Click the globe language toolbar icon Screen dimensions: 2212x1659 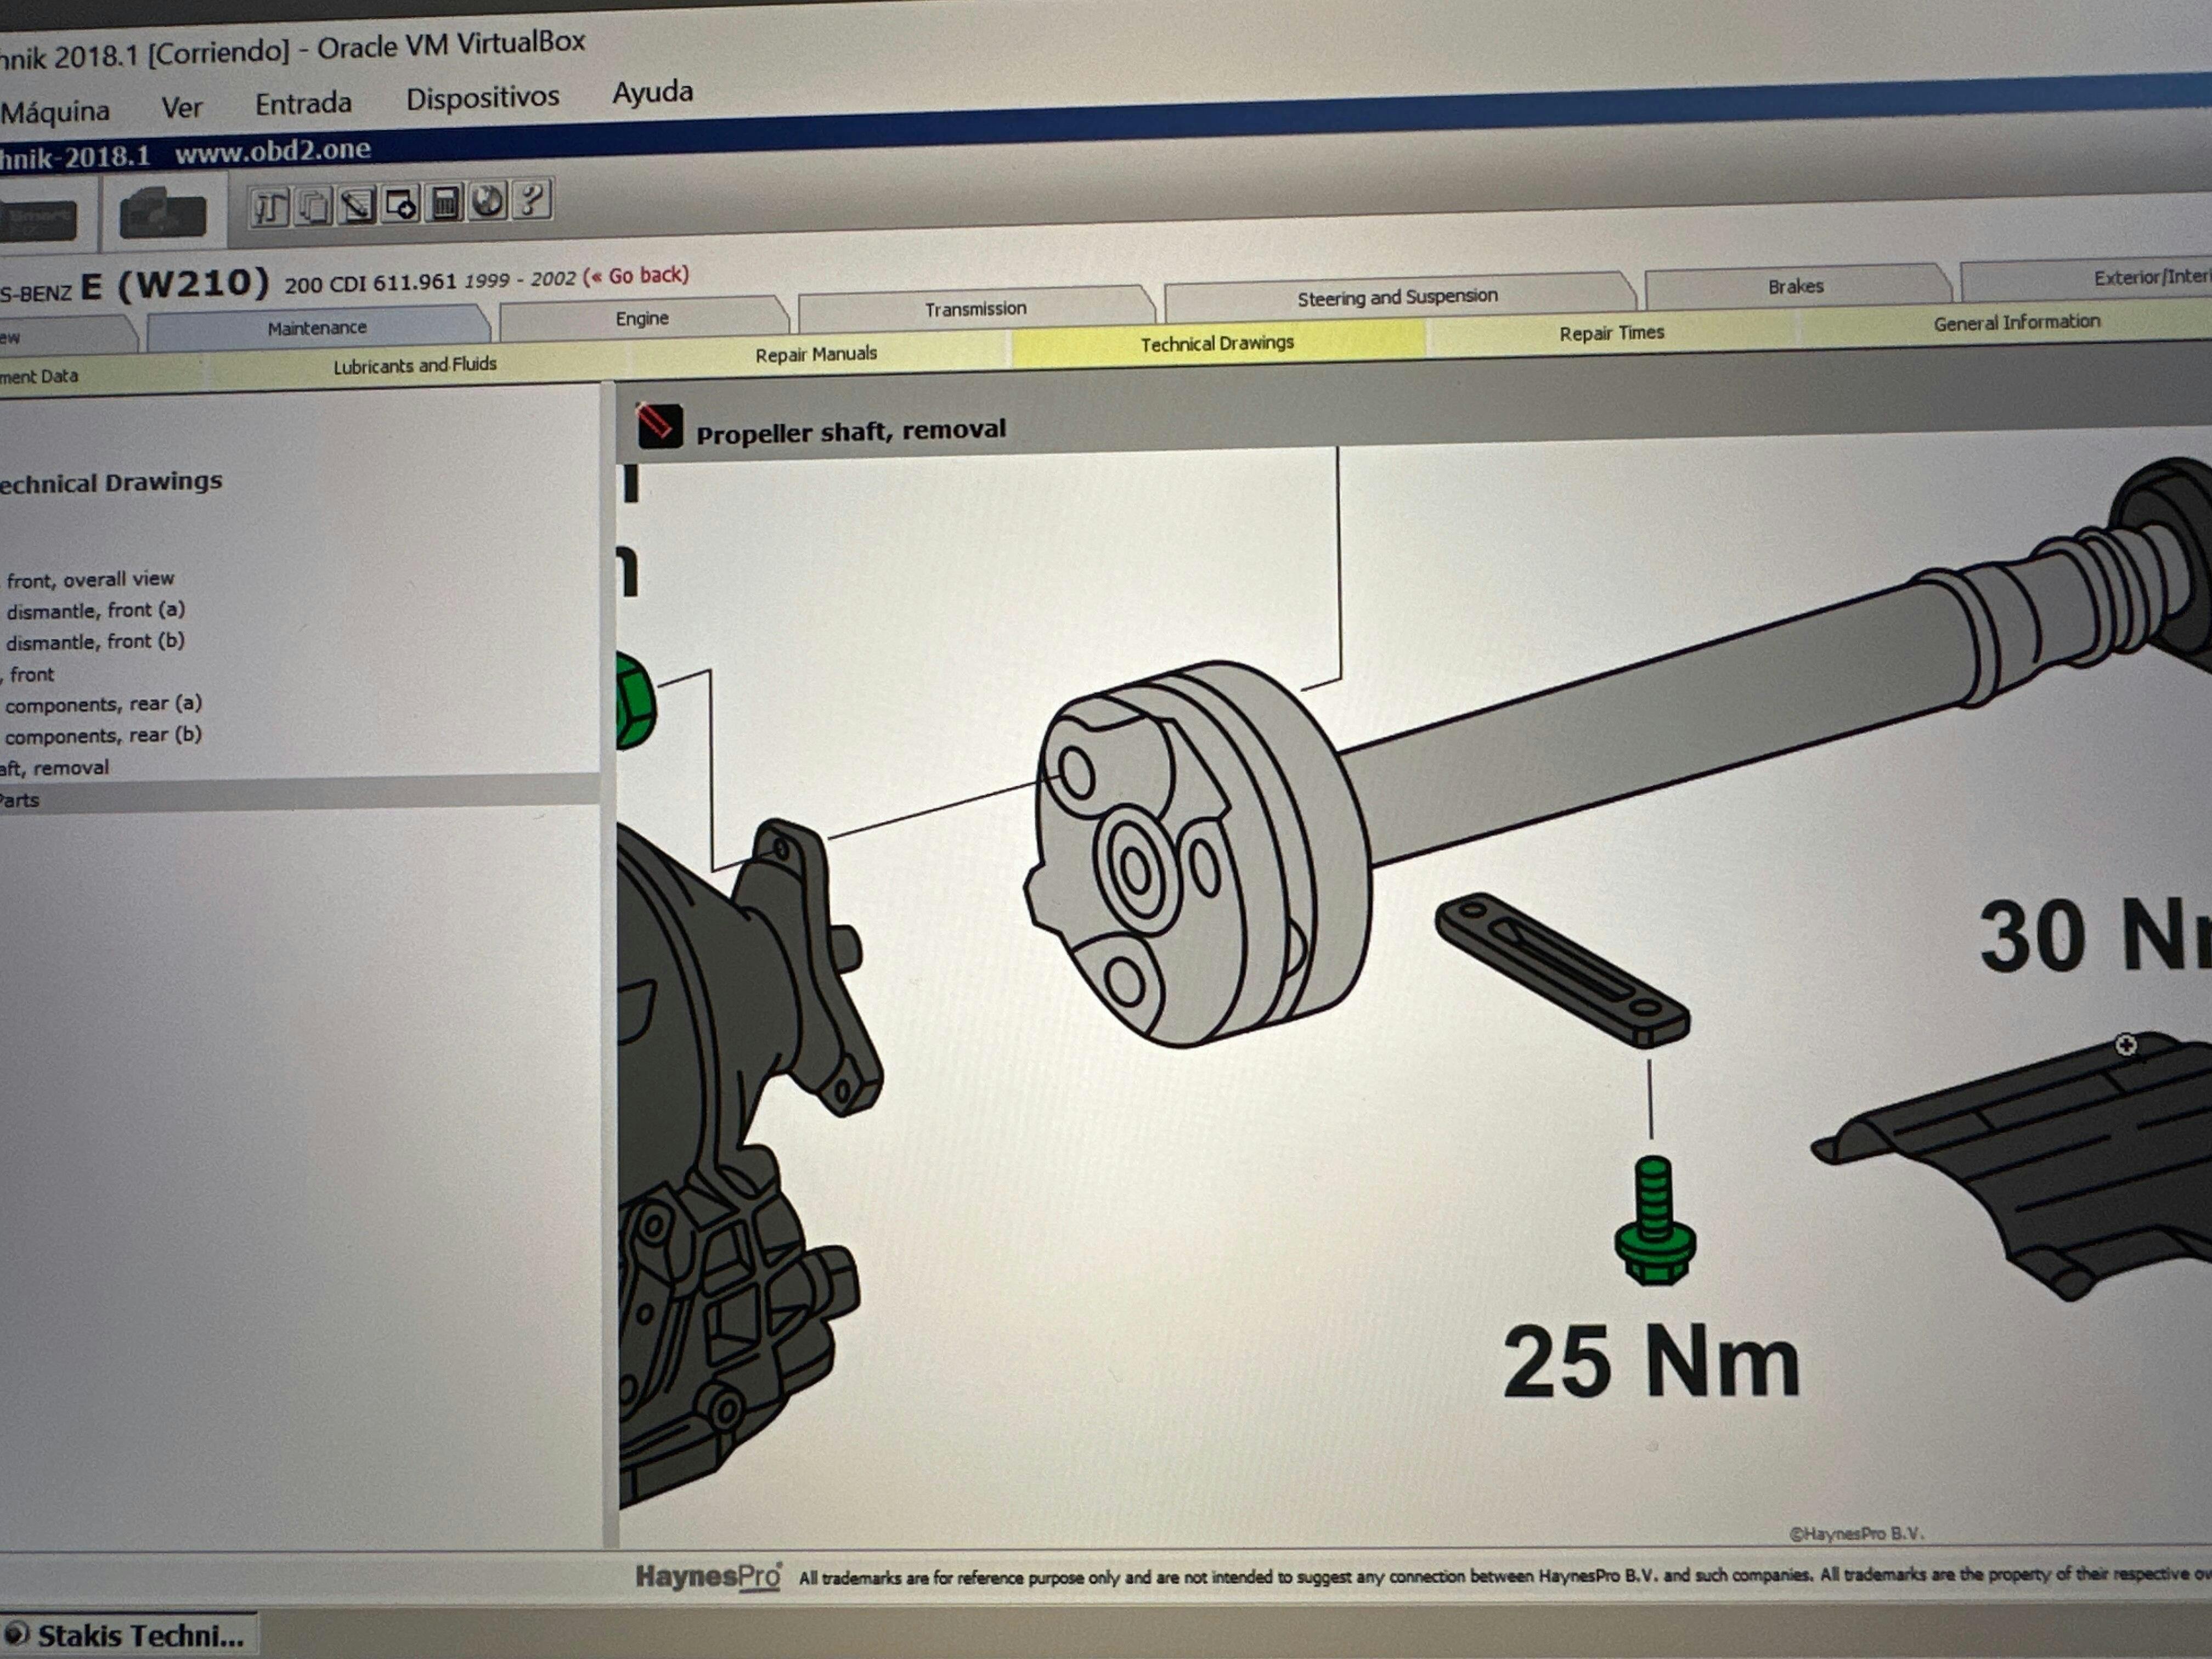pyautogui.click(x=488, y=201)
